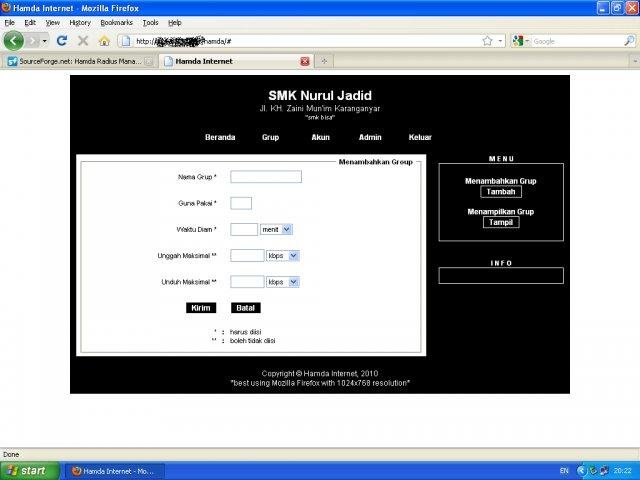This screenshot has height=480, width=640.
Task: Open the menit time unit dropdown
Action: [x=276, y=229]
